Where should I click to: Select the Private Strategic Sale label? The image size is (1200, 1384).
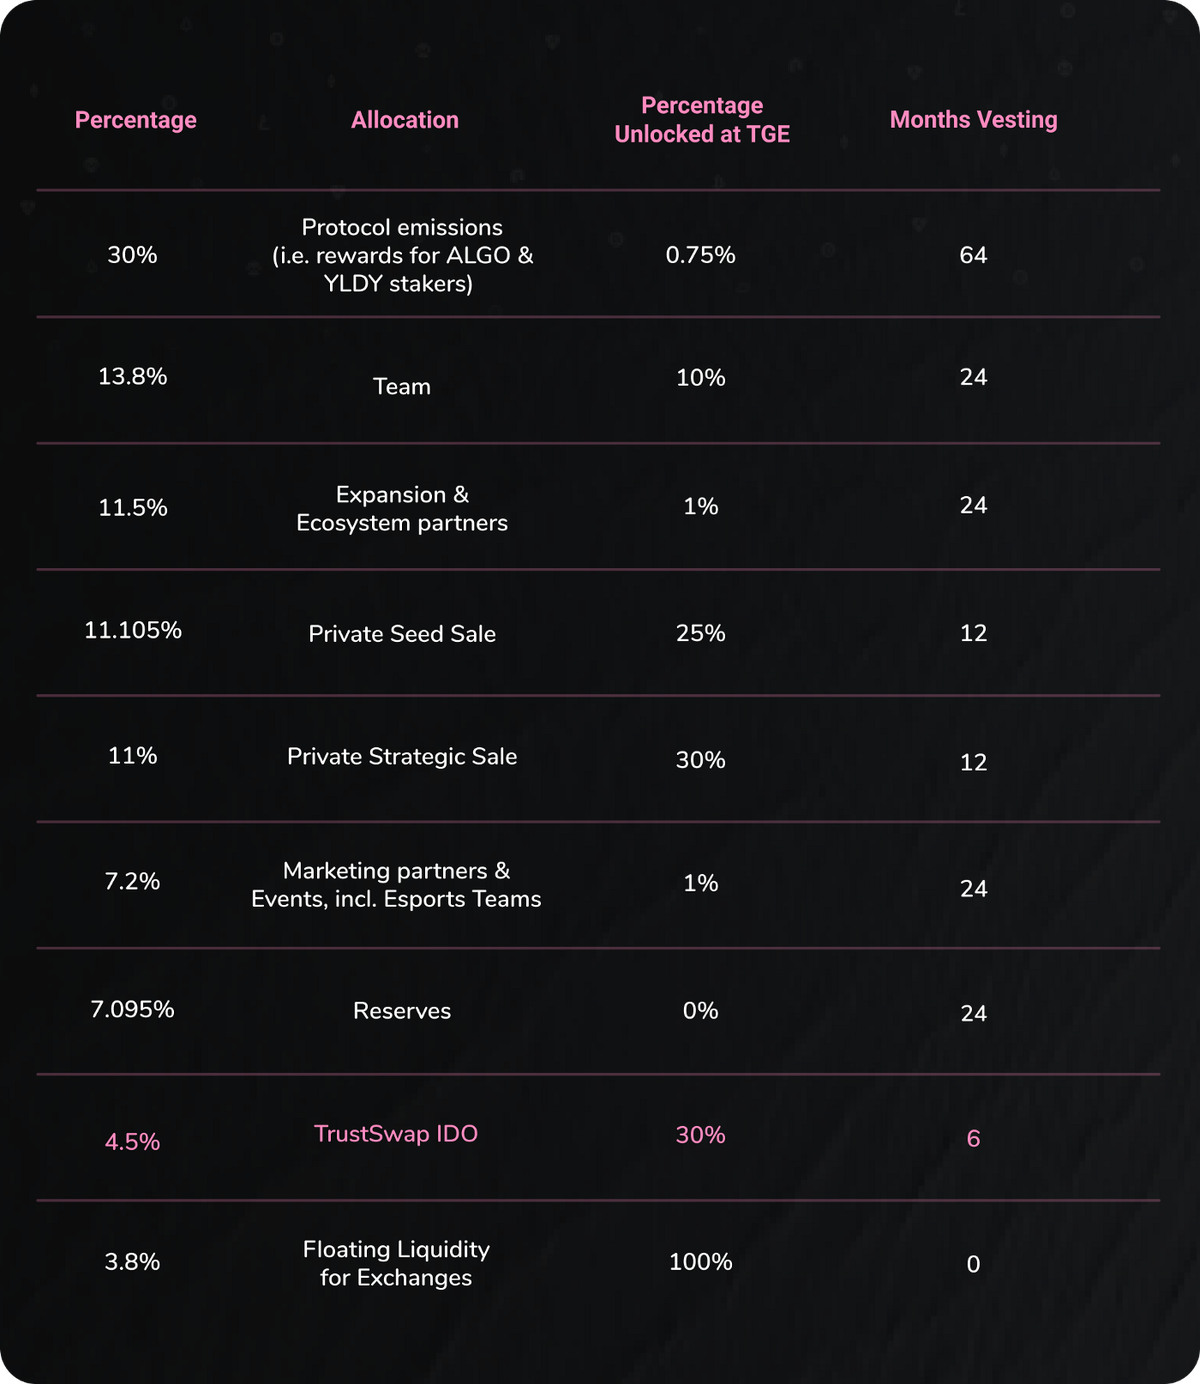click(402, 757)
